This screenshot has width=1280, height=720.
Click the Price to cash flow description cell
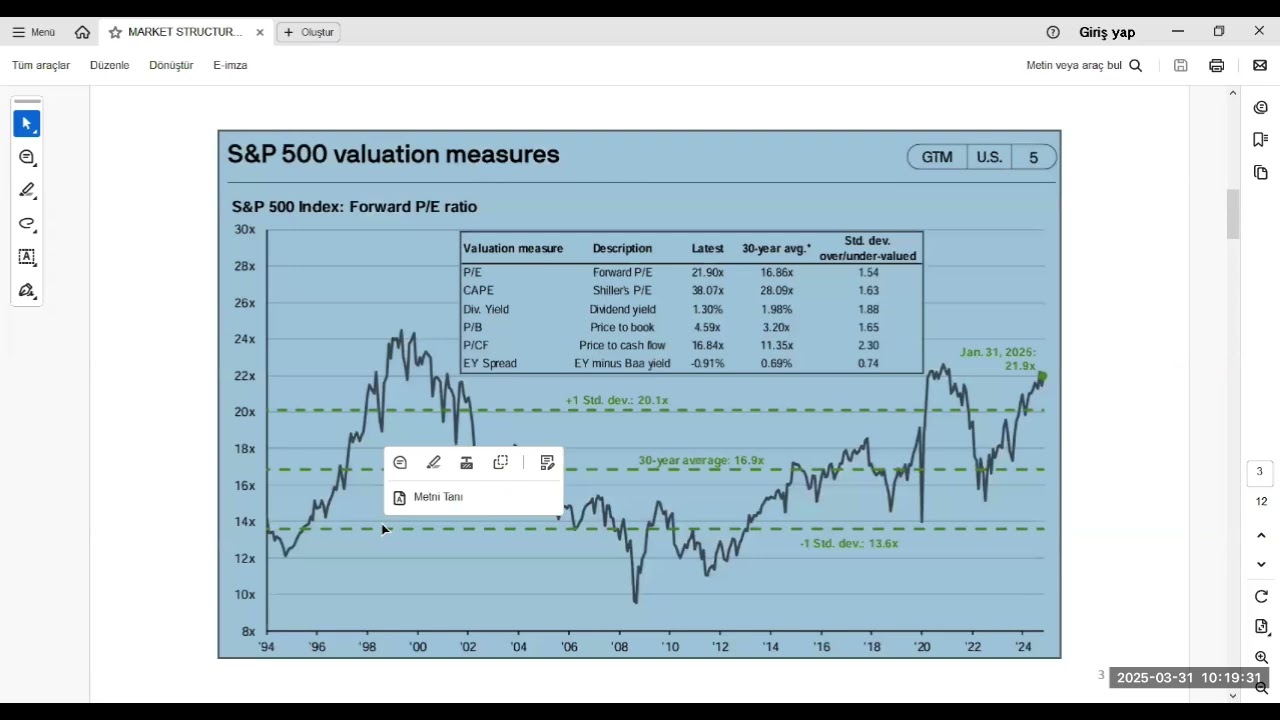coord(622,346)
